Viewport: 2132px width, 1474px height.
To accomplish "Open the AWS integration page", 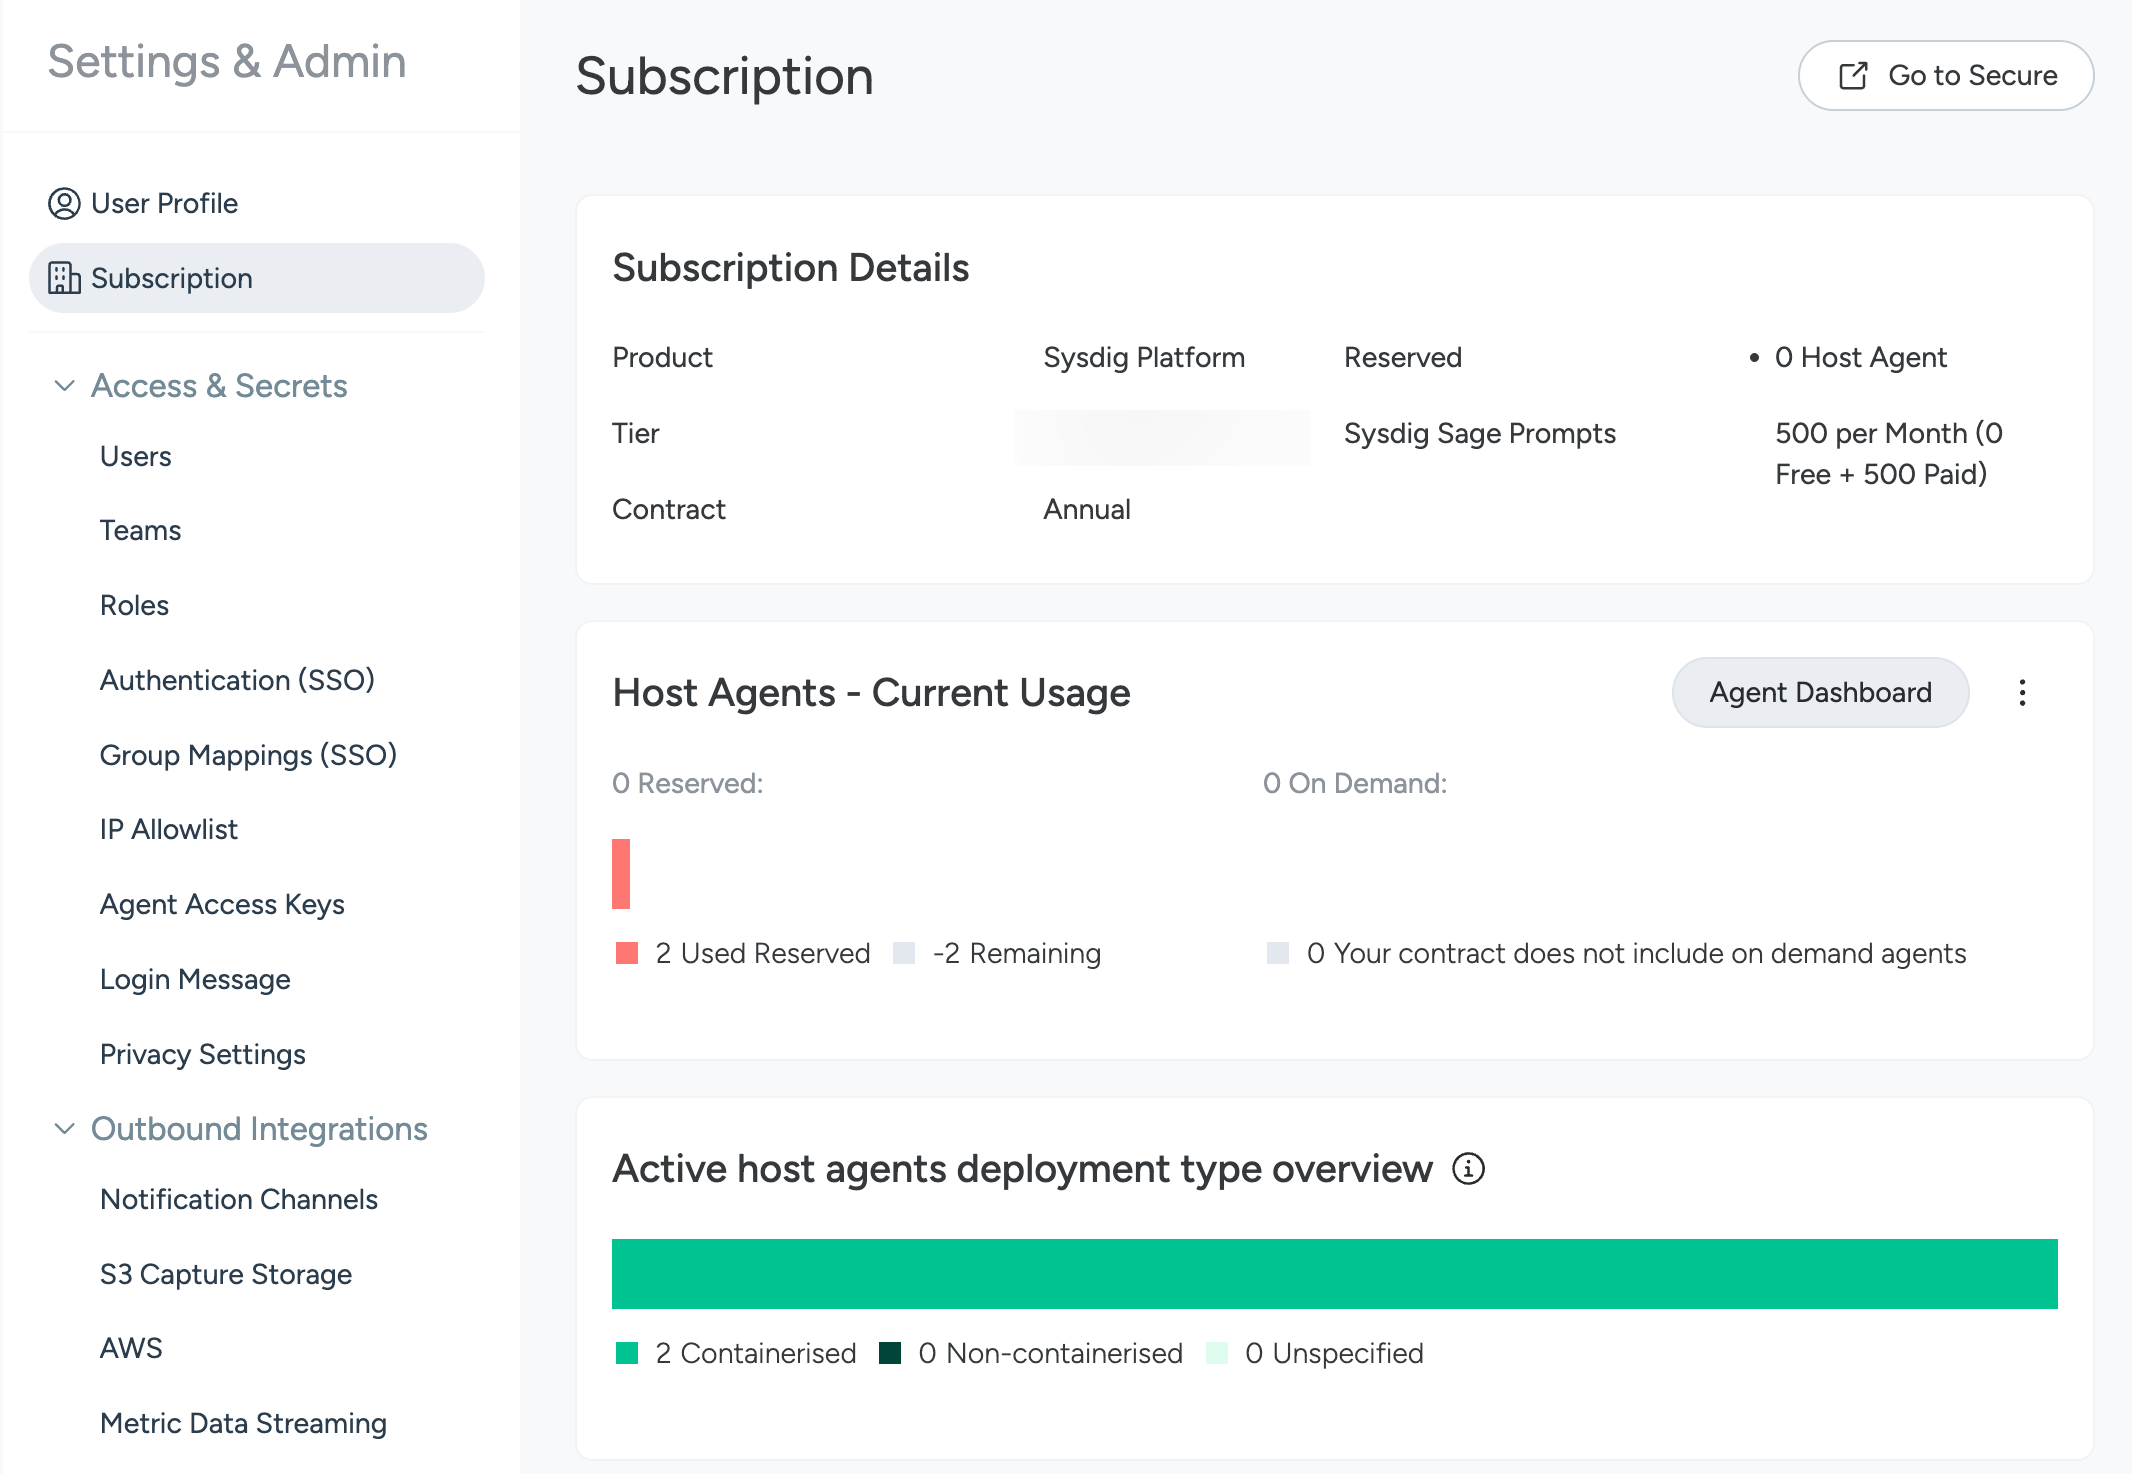I will coord(131,1348).
